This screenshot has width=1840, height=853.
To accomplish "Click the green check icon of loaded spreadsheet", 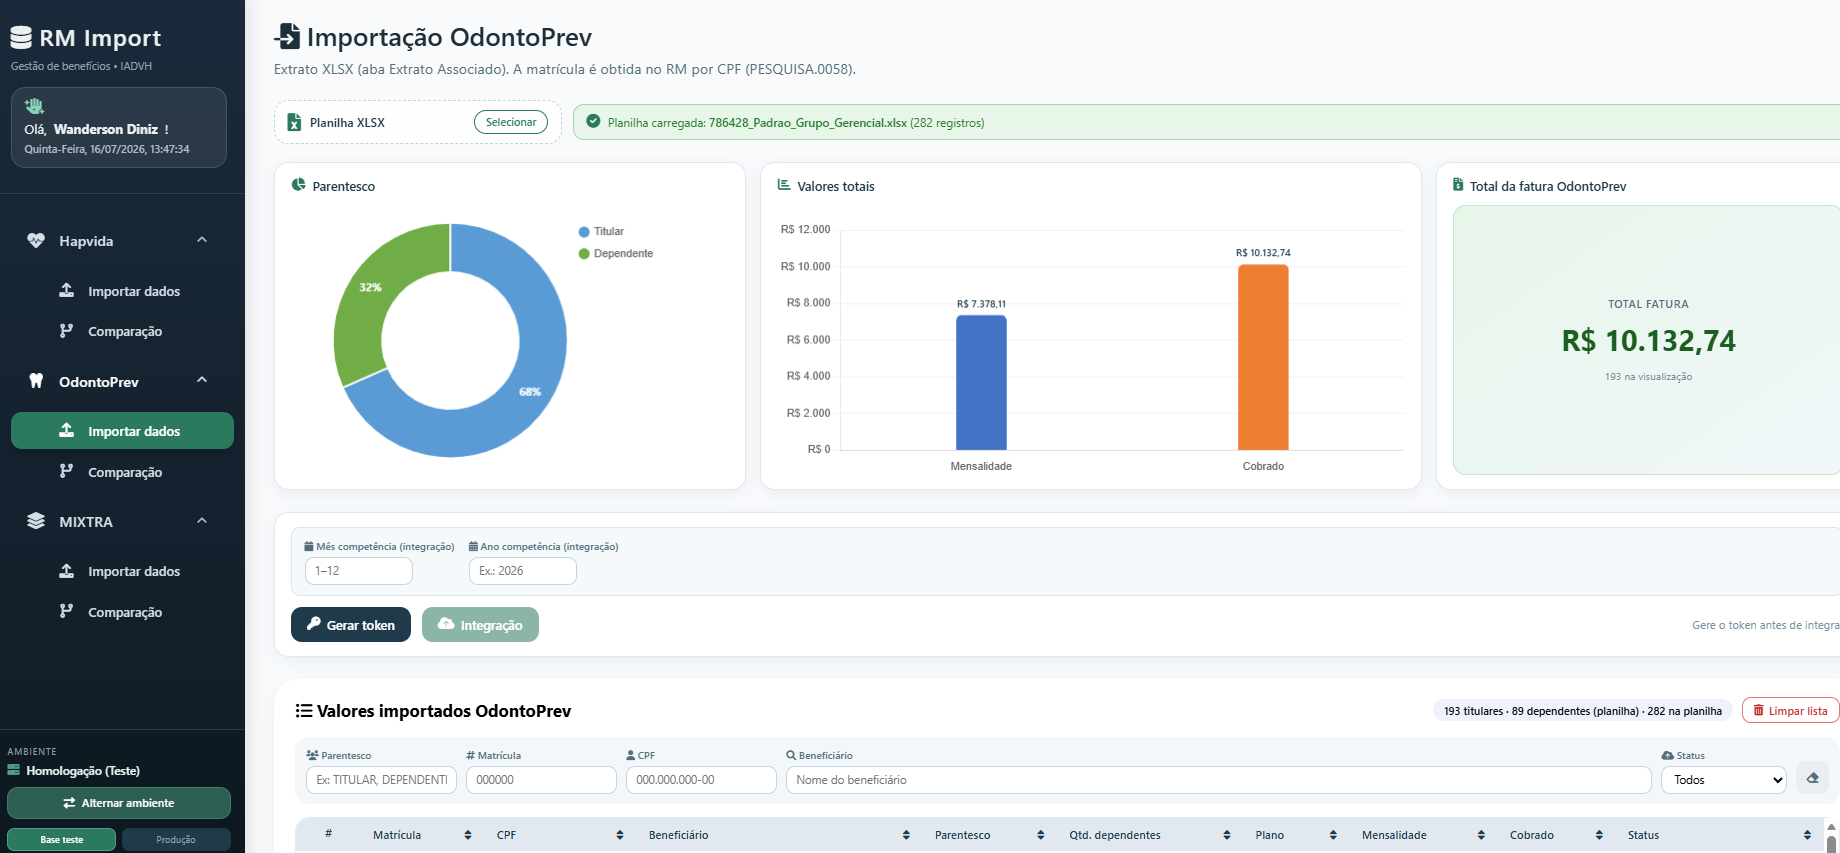I will [x=593, y=121].
